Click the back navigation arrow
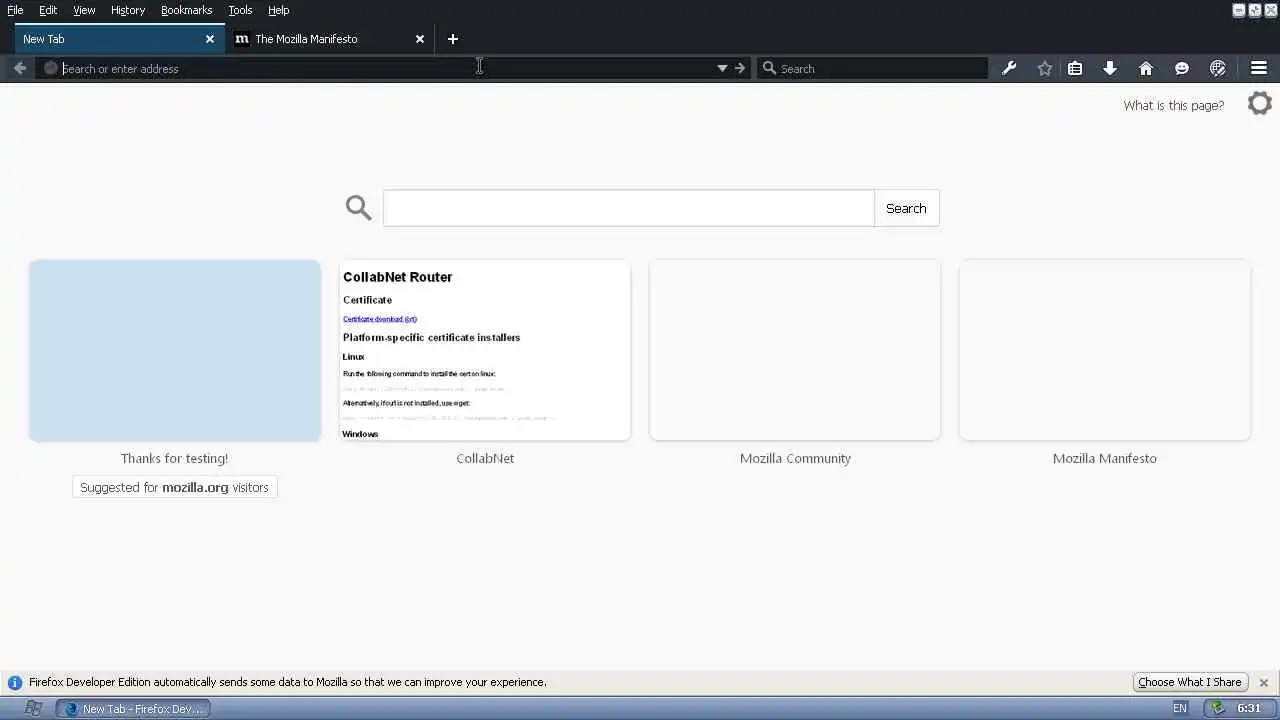Image resolution: width=1280 pixels, height=720 pixels. (19, 68)
